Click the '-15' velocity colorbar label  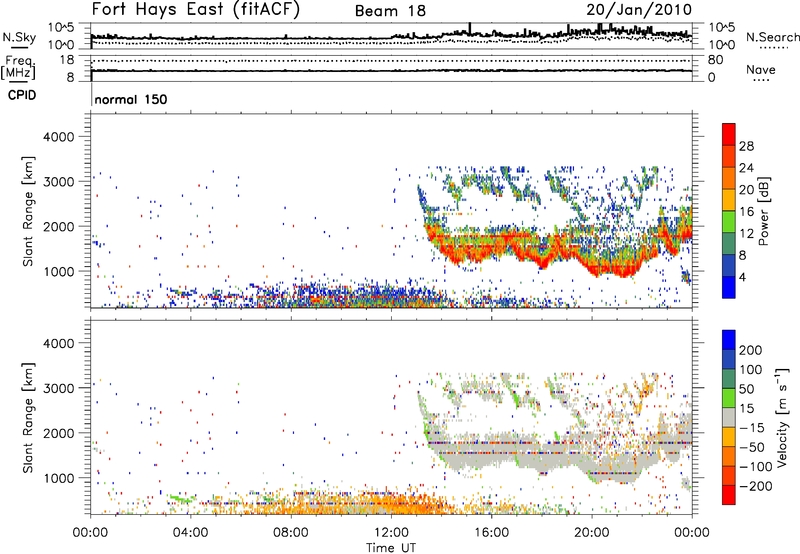(x=752, y=427)
